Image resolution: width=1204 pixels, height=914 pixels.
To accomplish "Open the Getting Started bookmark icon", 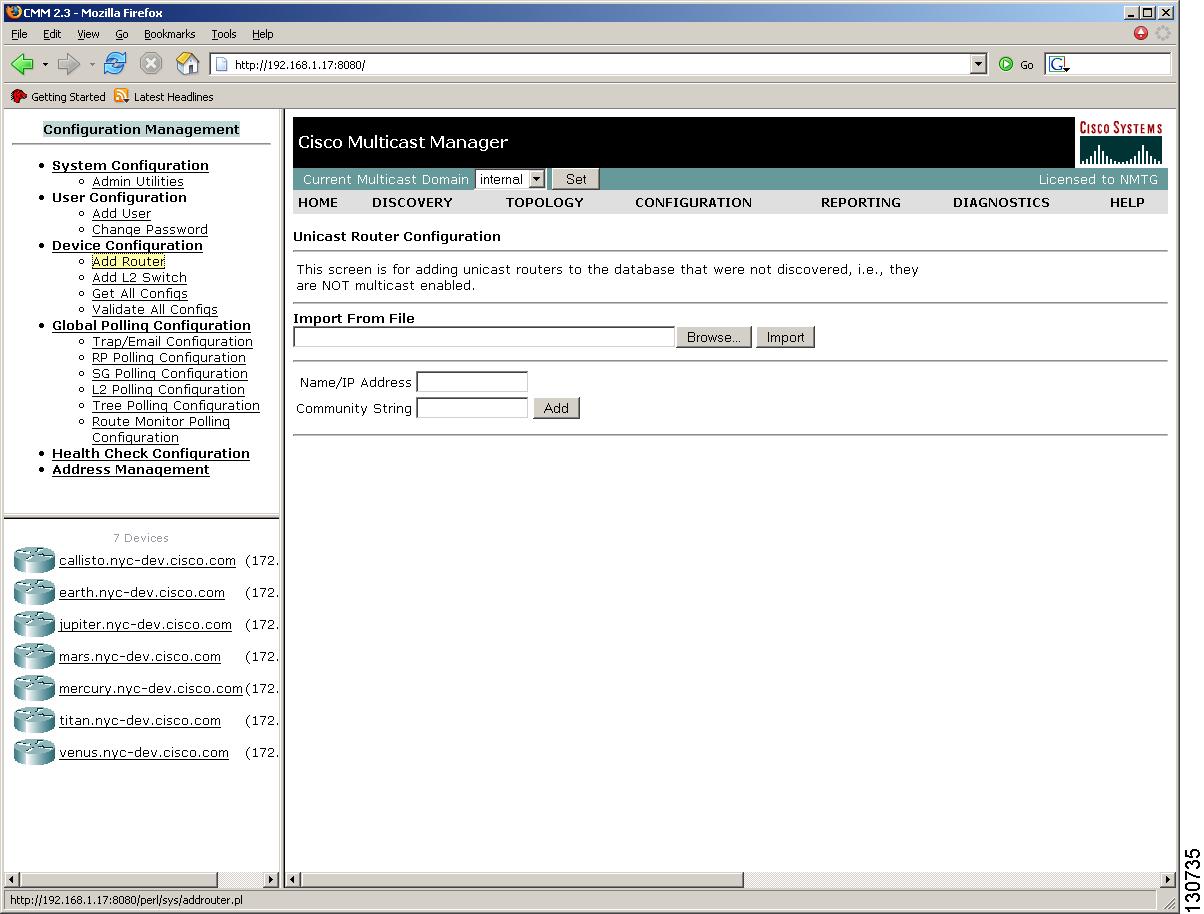I will point(17,96).
